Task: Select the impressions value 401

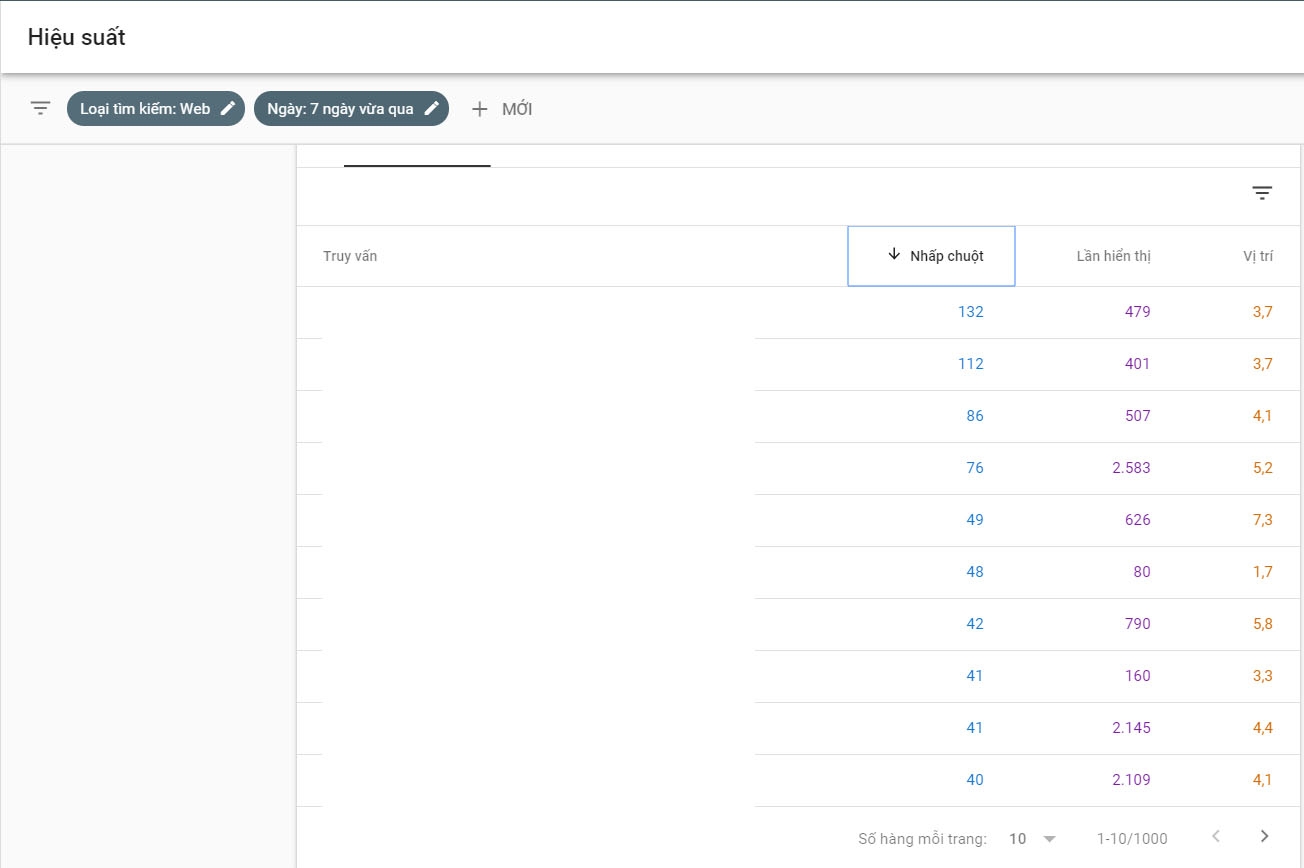Action: point(1138,364)
